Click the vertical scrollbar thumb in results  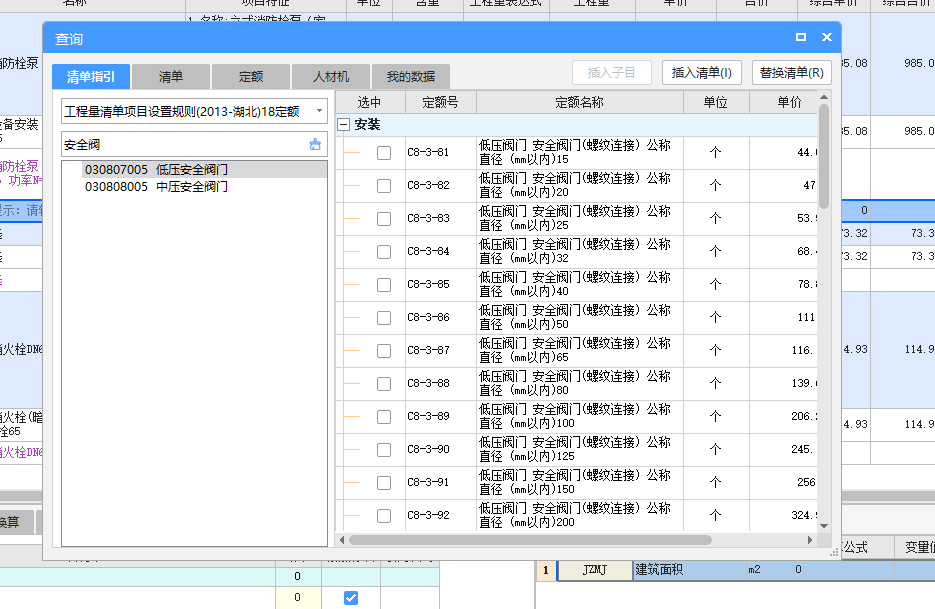pyautogui.click(x=824, y=156)
